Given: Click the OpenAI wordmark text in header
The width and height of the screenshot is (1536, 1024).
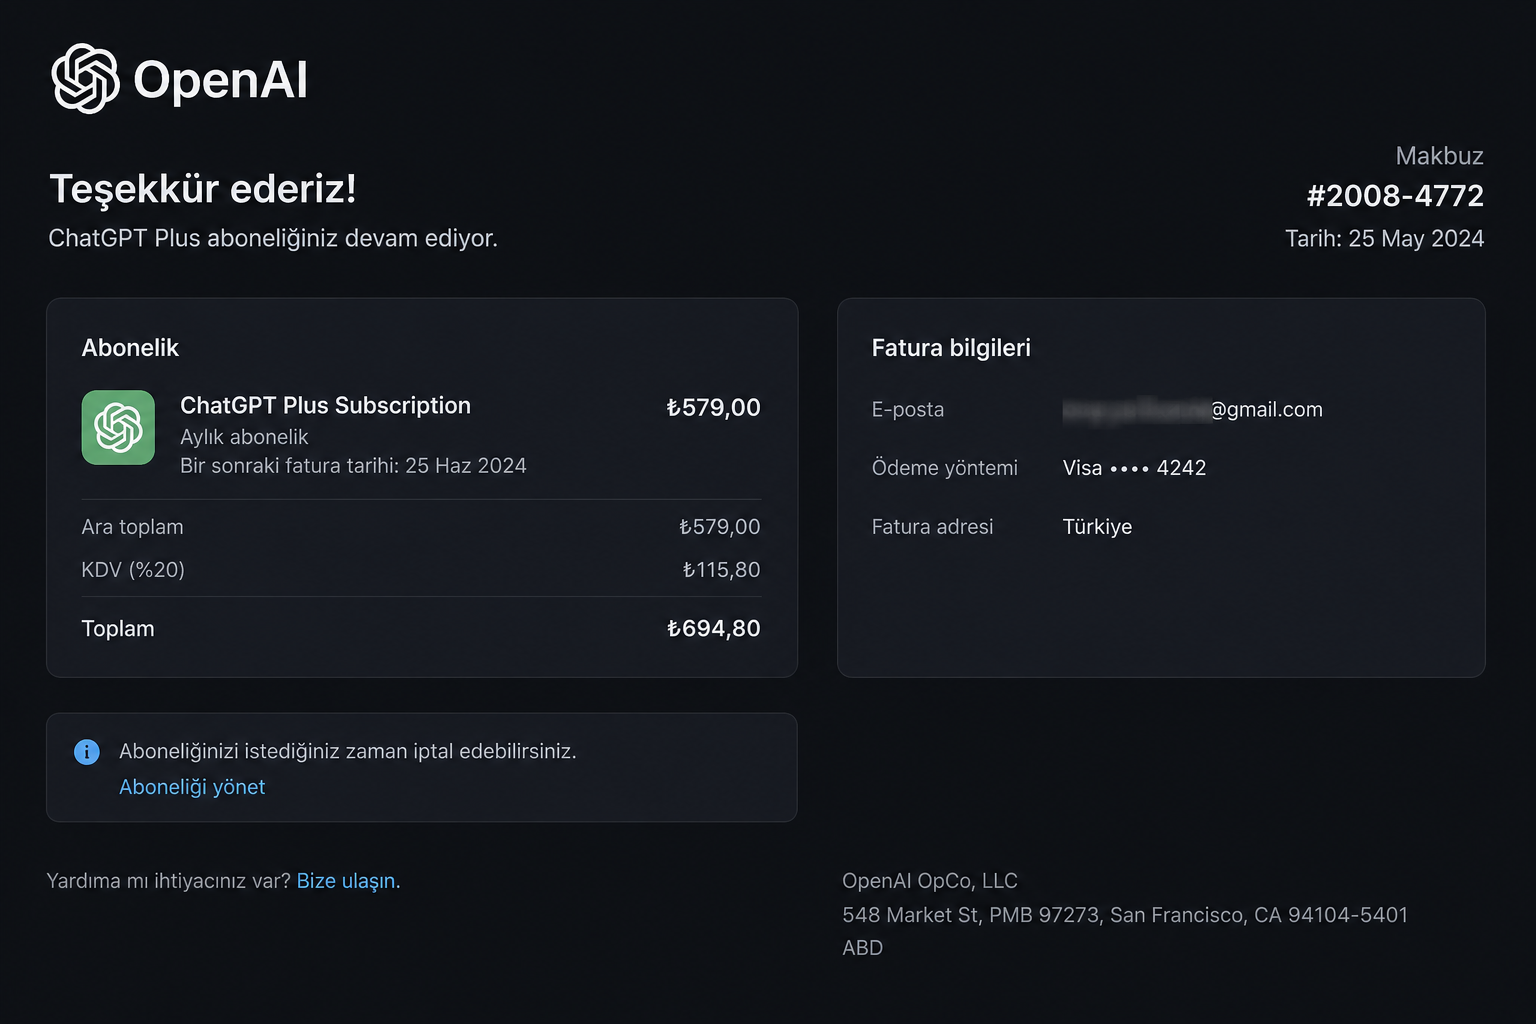Looking at the screenshot, I should (220, 80).
